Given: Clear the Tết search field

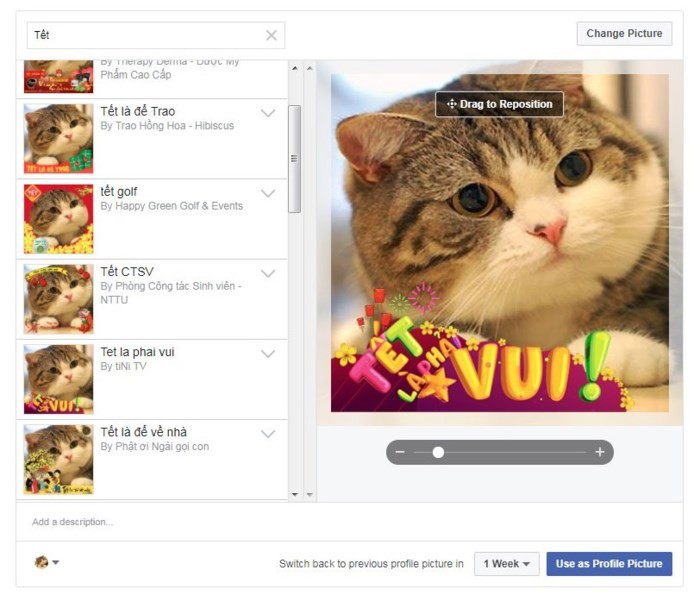Looking at the screenshot, I should click(x=271, y=35).
